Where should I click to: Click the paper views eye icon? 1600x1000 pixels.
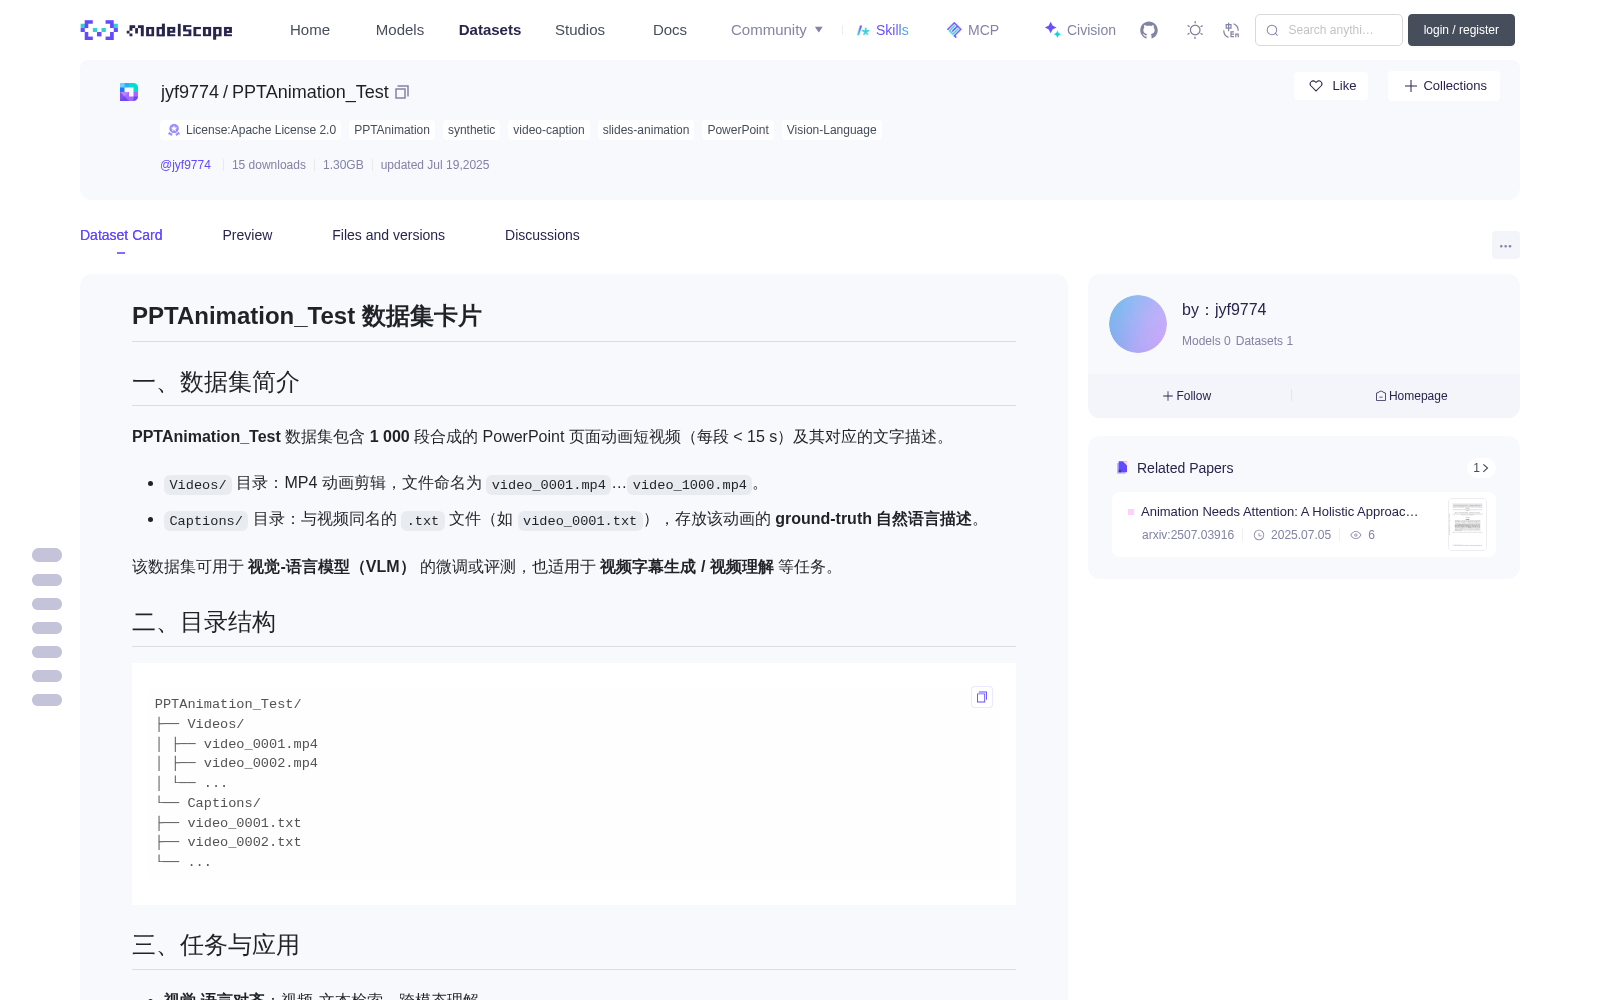1356,535
